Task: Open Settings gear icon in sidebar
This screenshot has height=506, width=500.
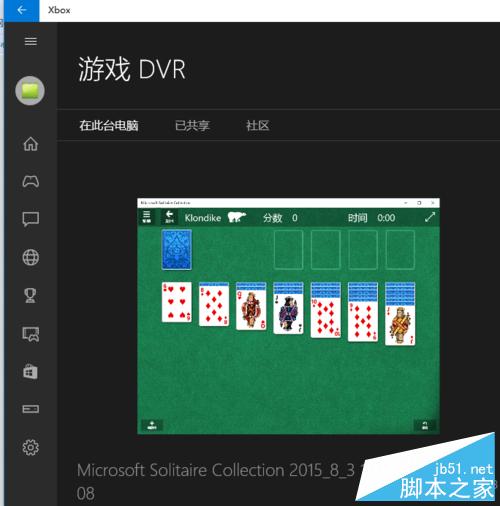Action: 31,447
